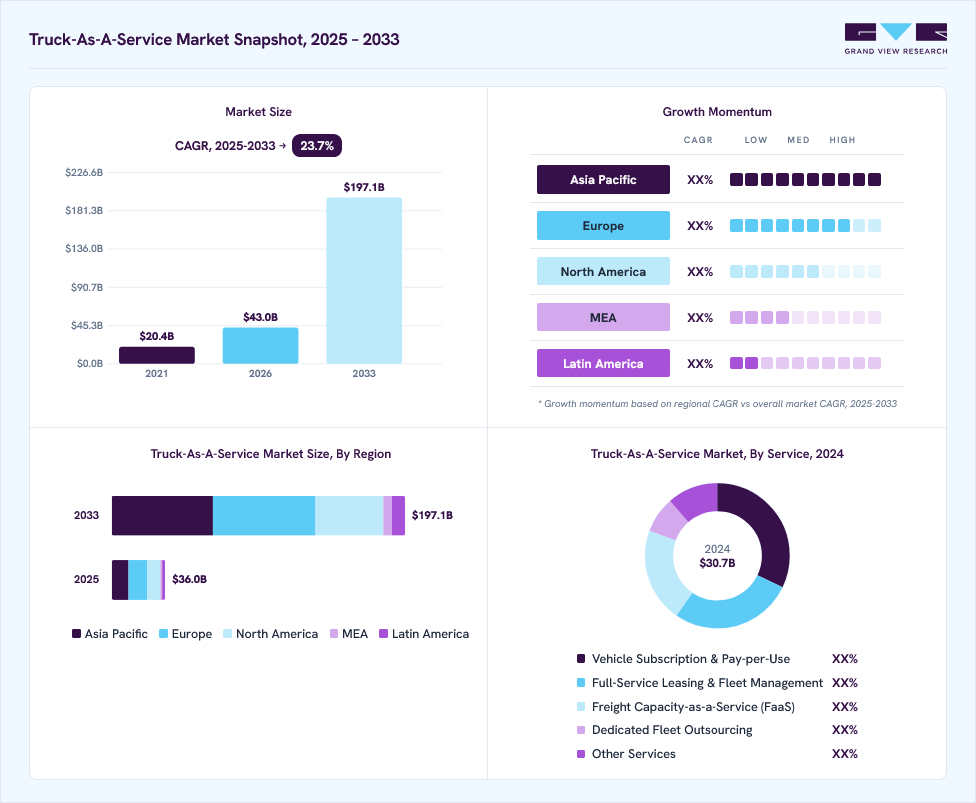
Task: Click the $226.6B y-axis label
Action: pos(84,172)
